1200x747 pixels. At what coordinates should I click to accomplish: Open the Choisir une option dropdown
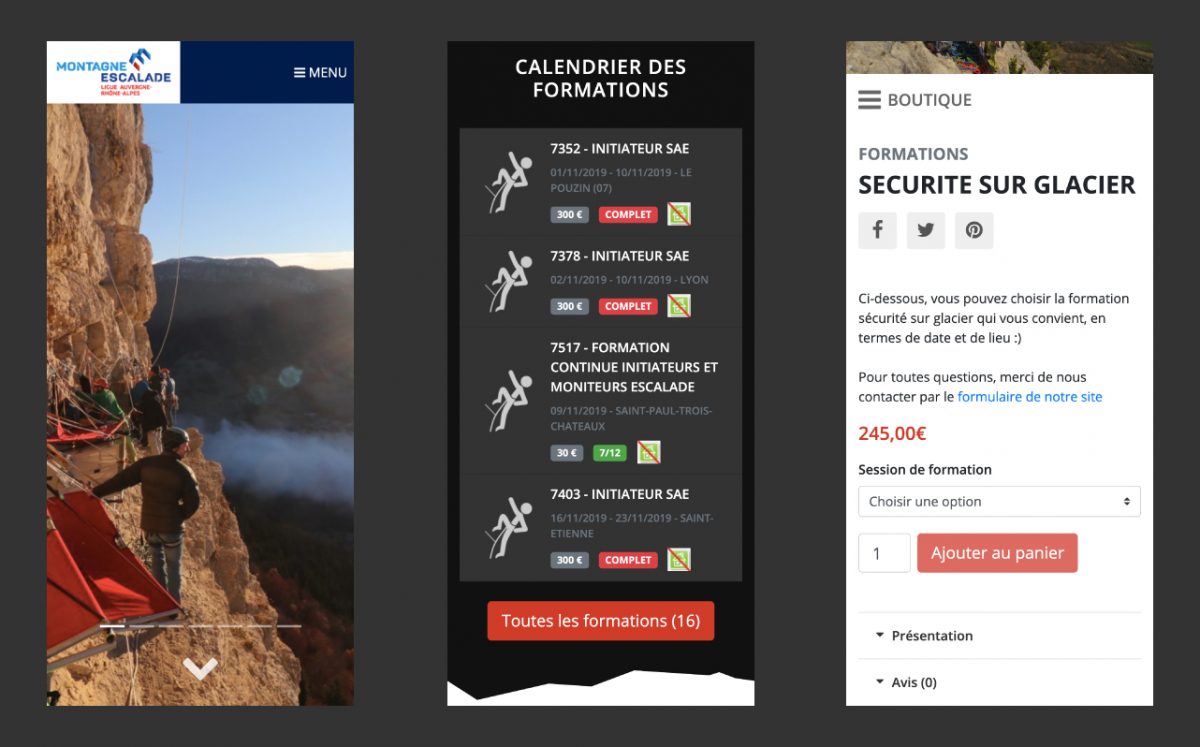tap(999, 502)
